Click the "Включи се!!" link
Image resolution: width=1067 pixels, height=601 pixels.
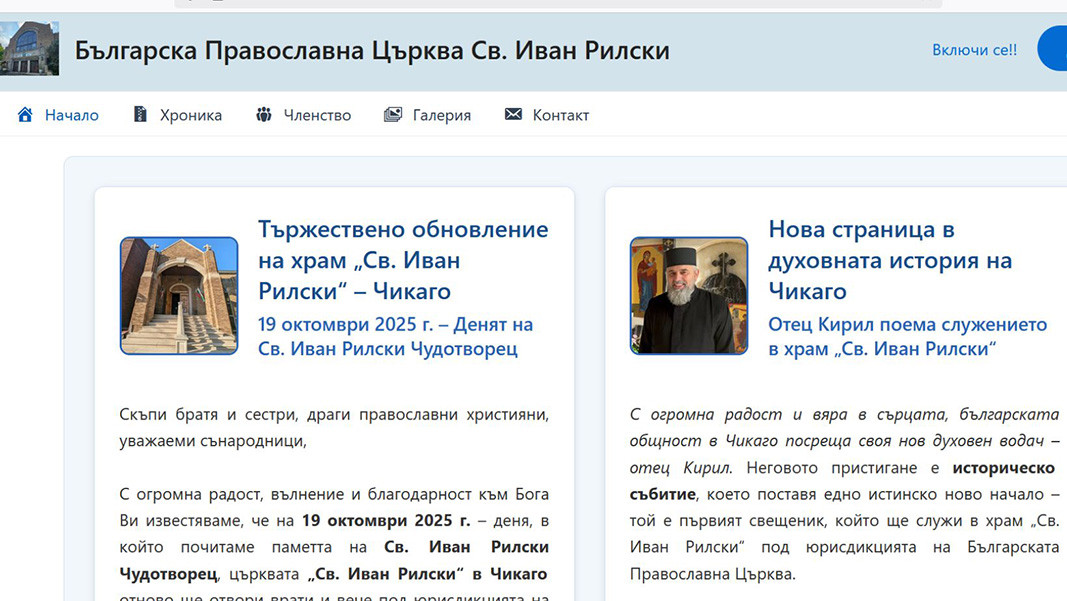pyautogui.click(x=974, y=50)
